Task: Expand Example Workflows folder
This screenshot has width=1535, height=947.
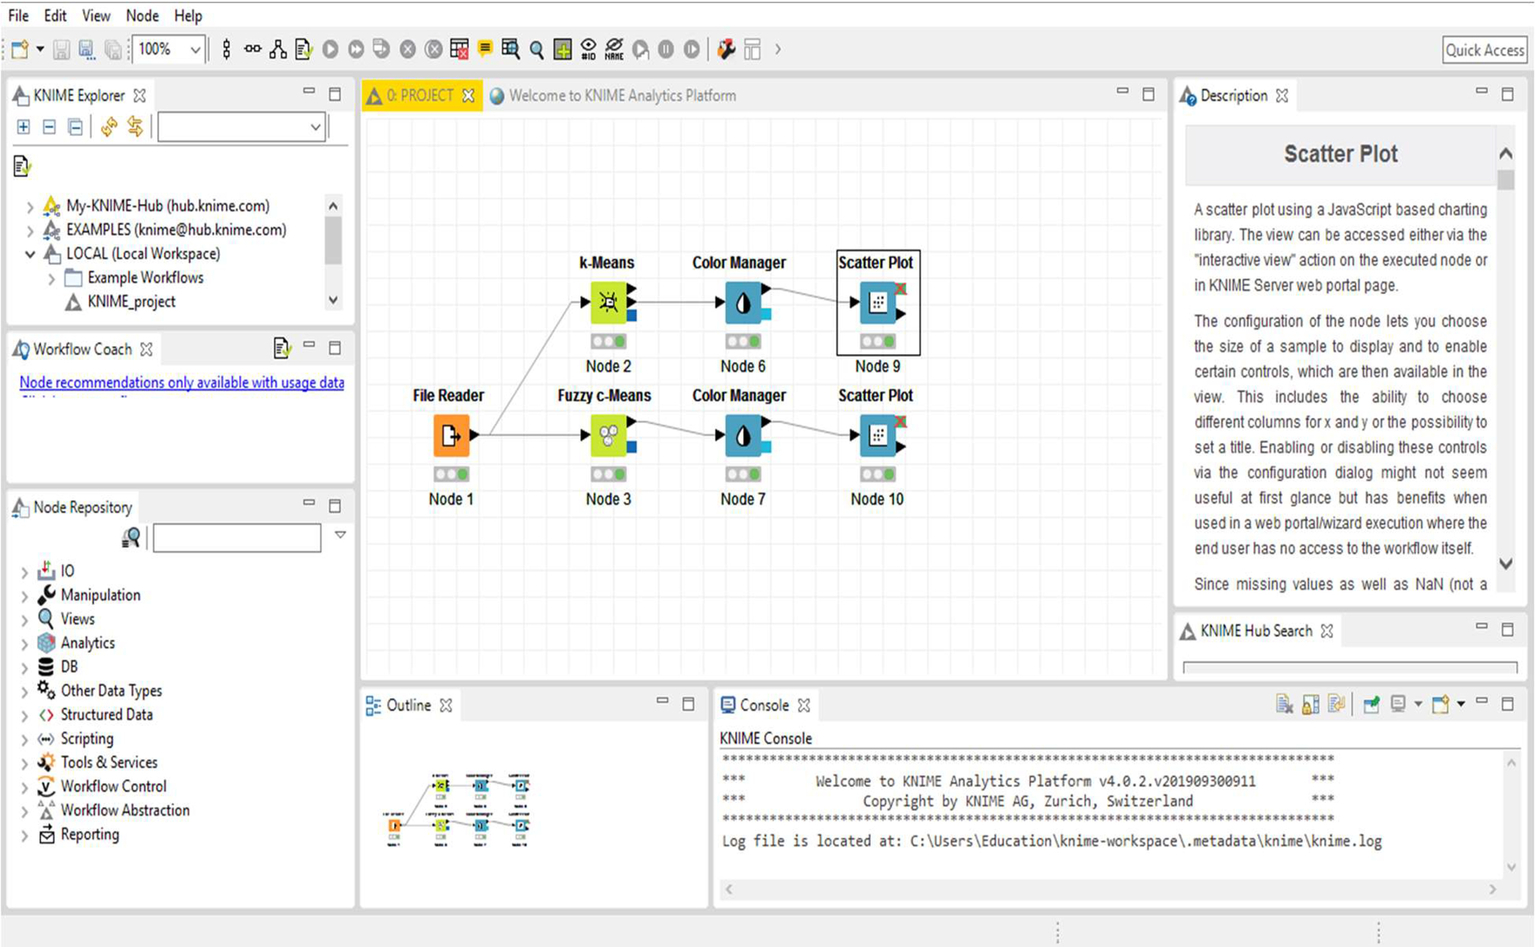Action: click(51, 278)
